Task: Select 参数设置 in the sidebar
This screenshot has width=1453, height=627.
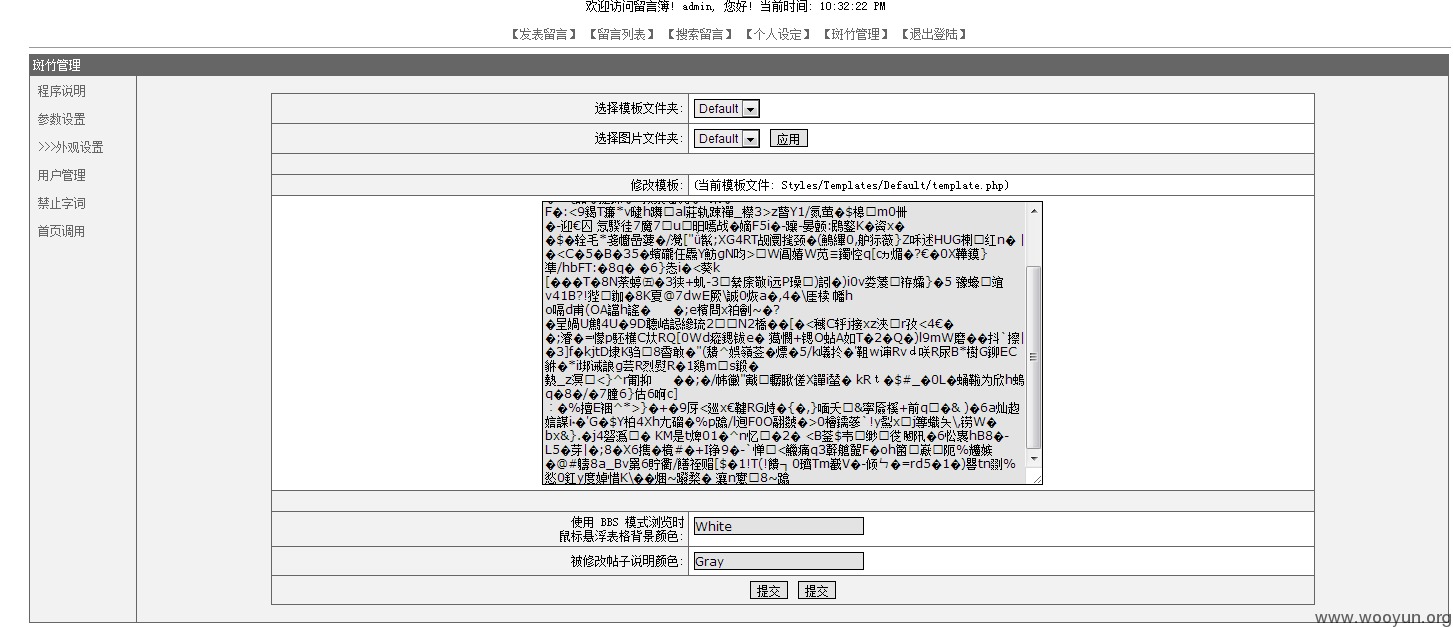Action: 62,119
